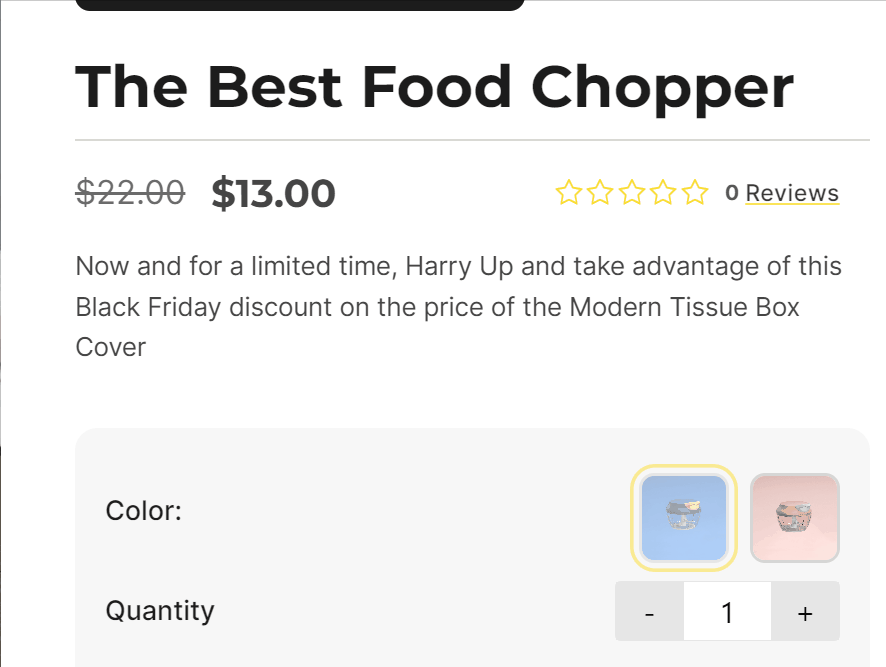Click the fourth rating star
The image size is (886, 667).
[x=663, y=193]
